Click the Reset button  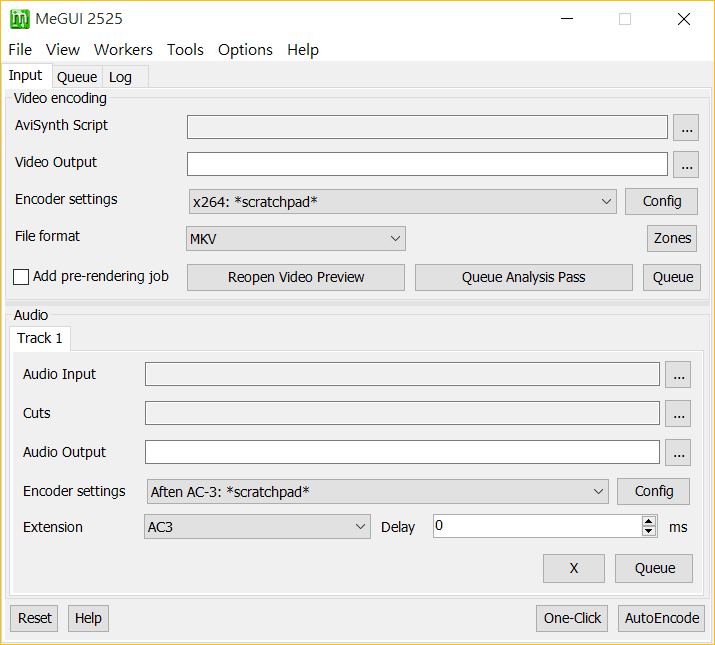tap(34, 619)
